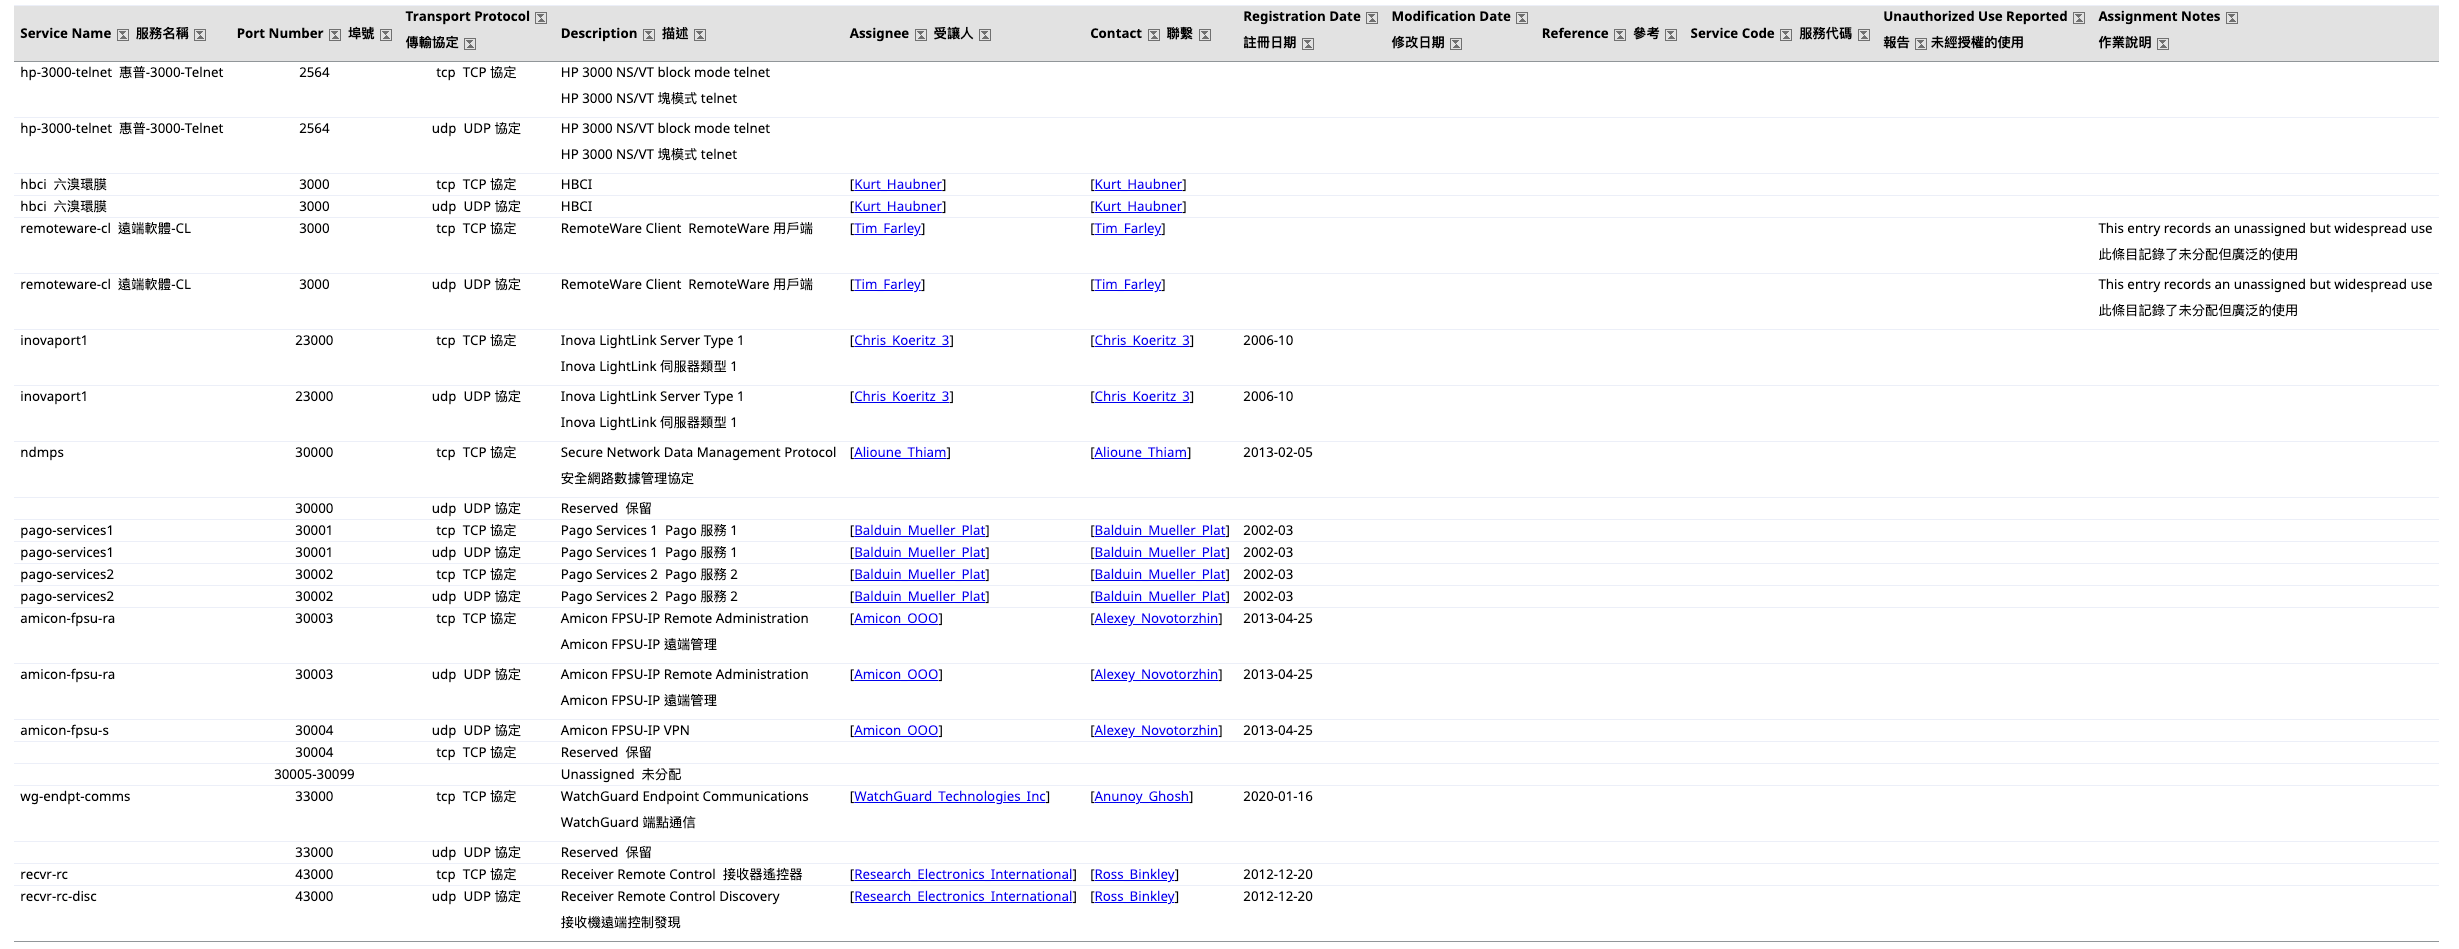Viewport: 2459px width, 949px height.
Task: Open the WatchGuard Technologies Inc assignee link
Action: click(949, 797)
